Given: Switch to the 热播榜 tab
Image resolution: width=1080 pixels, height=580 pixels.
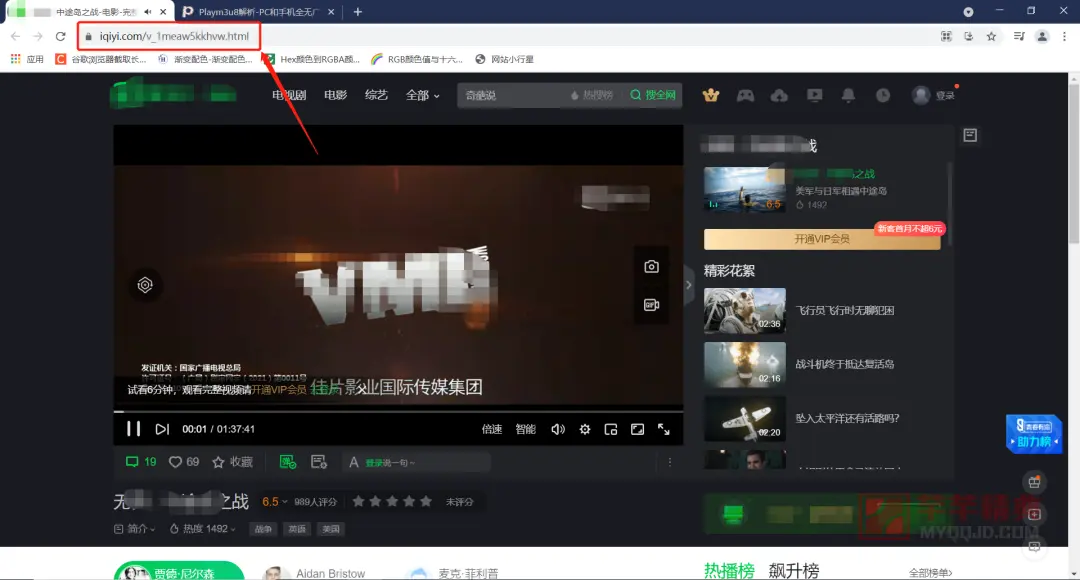Looking at the screenshot, I should 729,571.
